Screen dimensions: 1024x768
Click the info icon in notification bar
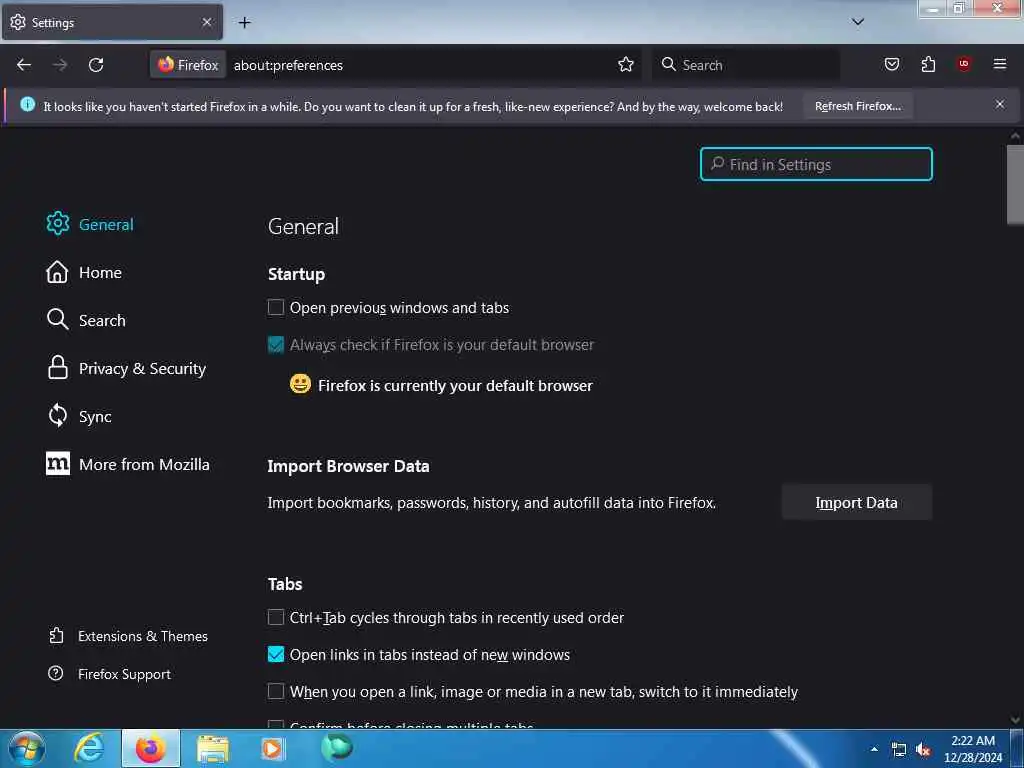[x=27, y=104]
